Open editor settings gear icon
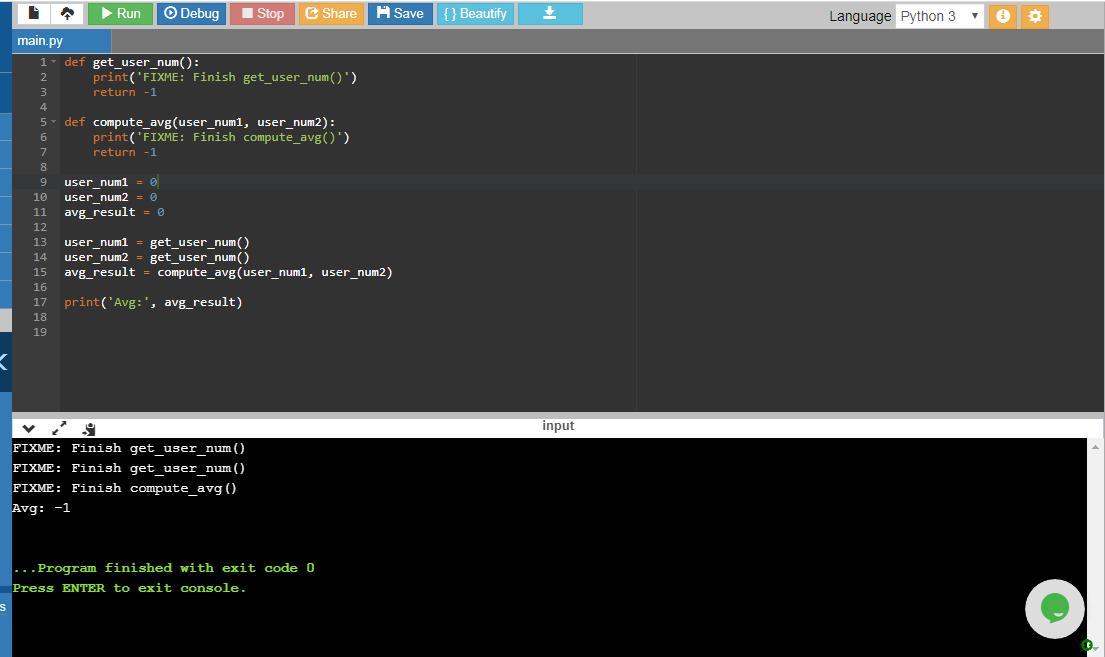 pyautogui.click(x=1035, y=16)
